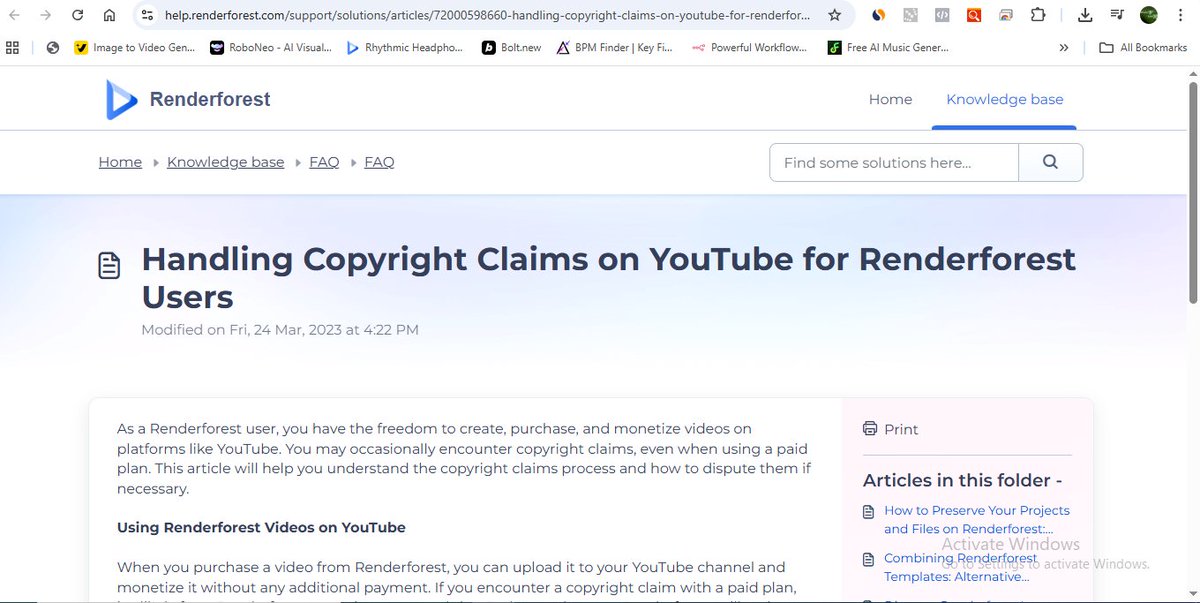Open Free AI Music Gener... bookmark
This screenshot has height=603, width=1200.
tap(888, 47)
